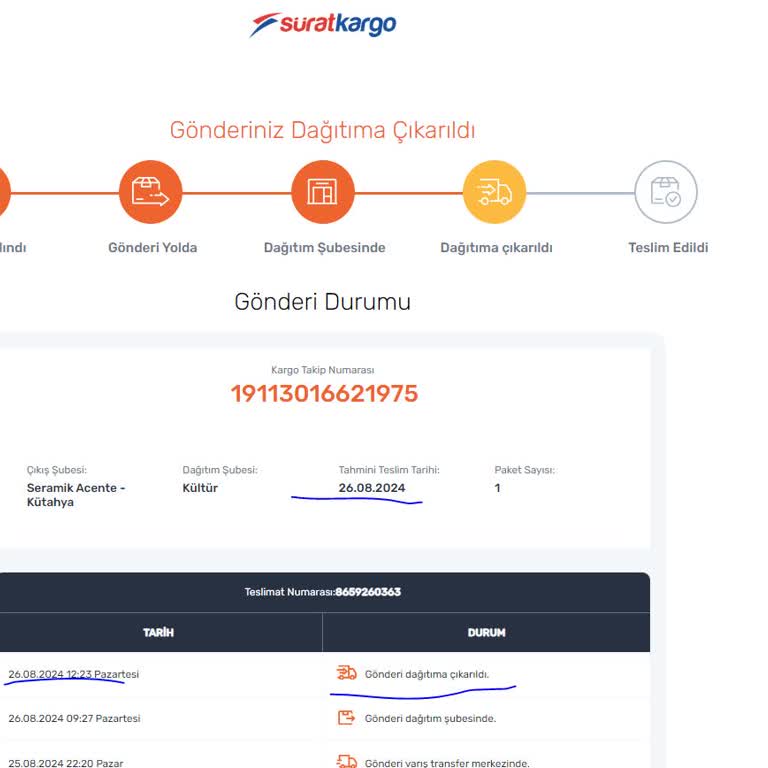Select delivery number 8659260363
768x768 pixels.
click(368, 592)
